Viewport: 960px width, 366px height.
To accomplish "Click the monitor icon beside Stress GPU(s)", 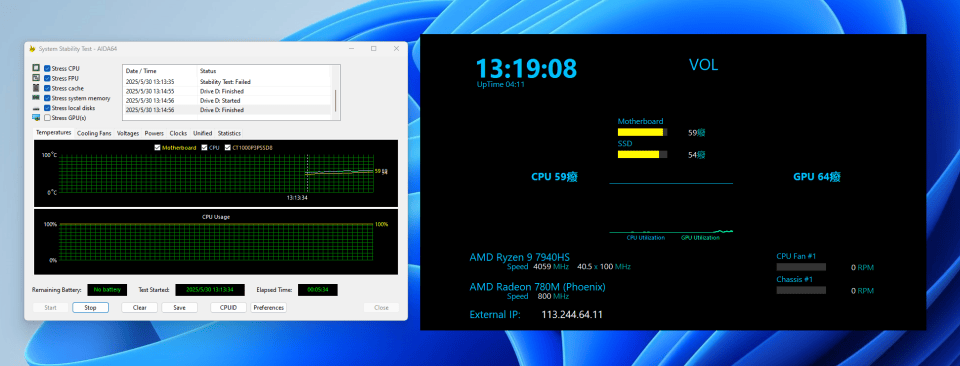I will click(x=36, y=118).
